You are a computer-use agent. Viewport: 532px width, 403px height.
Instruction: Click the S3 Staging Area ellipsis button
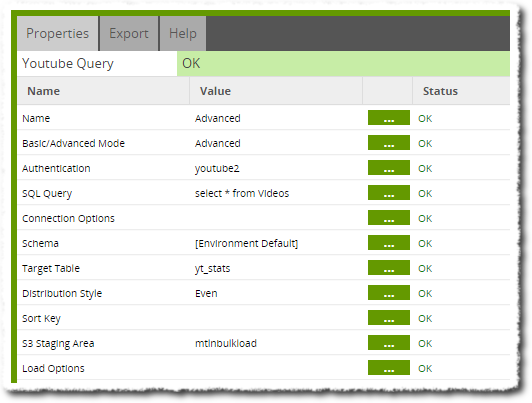click(388, 343)
